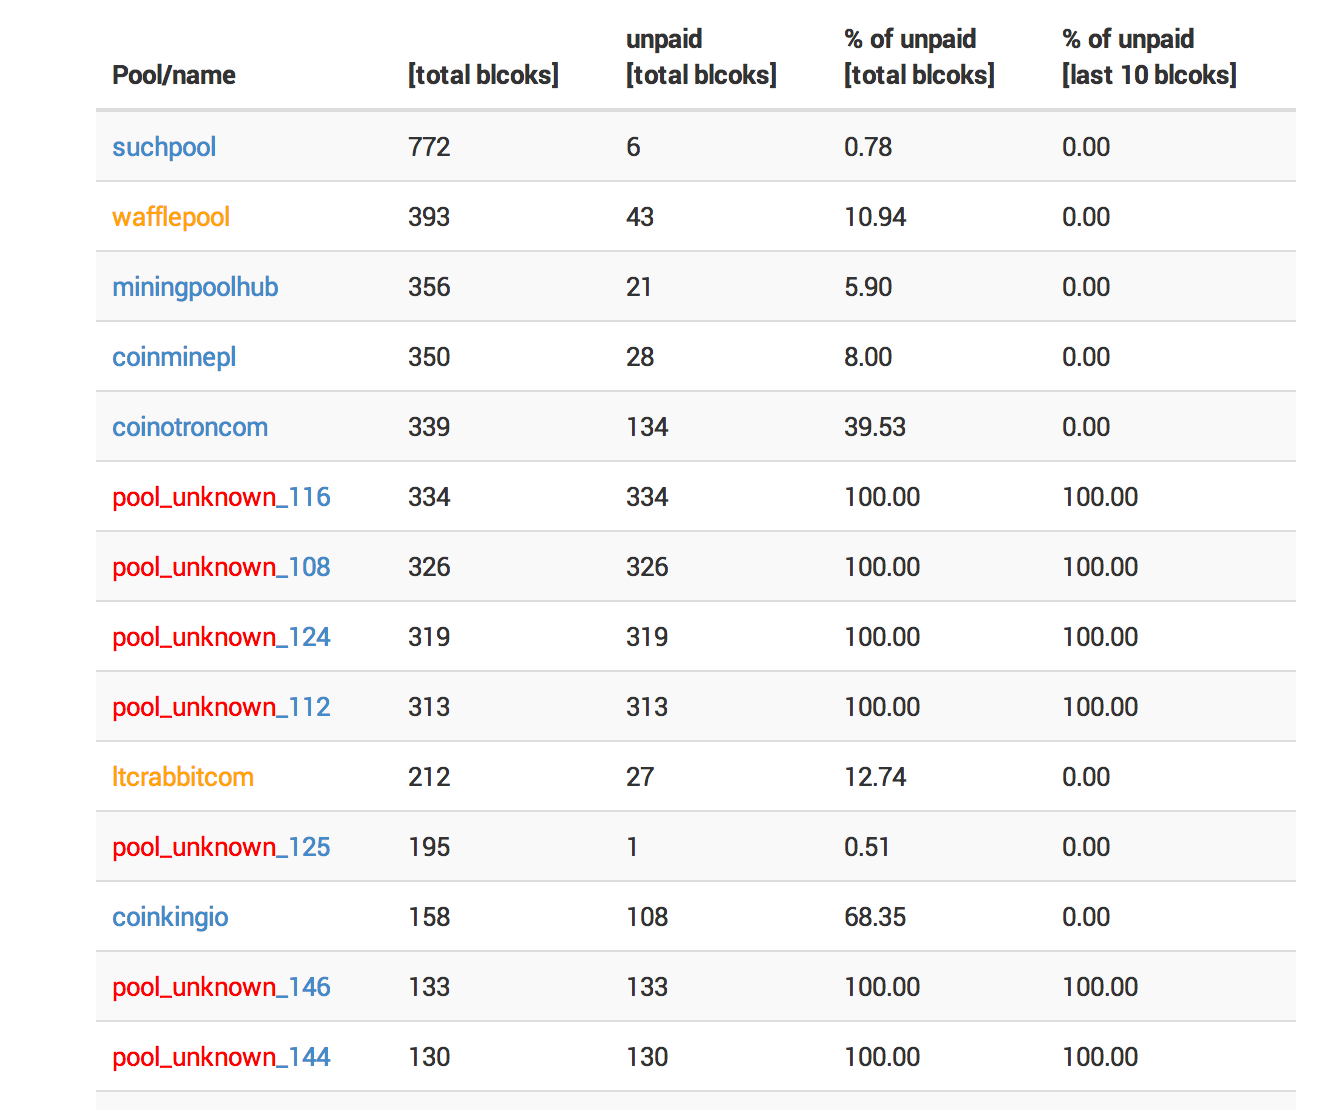Open the wafflepool link
Viewport: 1342px width, 1110px height.
click(171, 217)
